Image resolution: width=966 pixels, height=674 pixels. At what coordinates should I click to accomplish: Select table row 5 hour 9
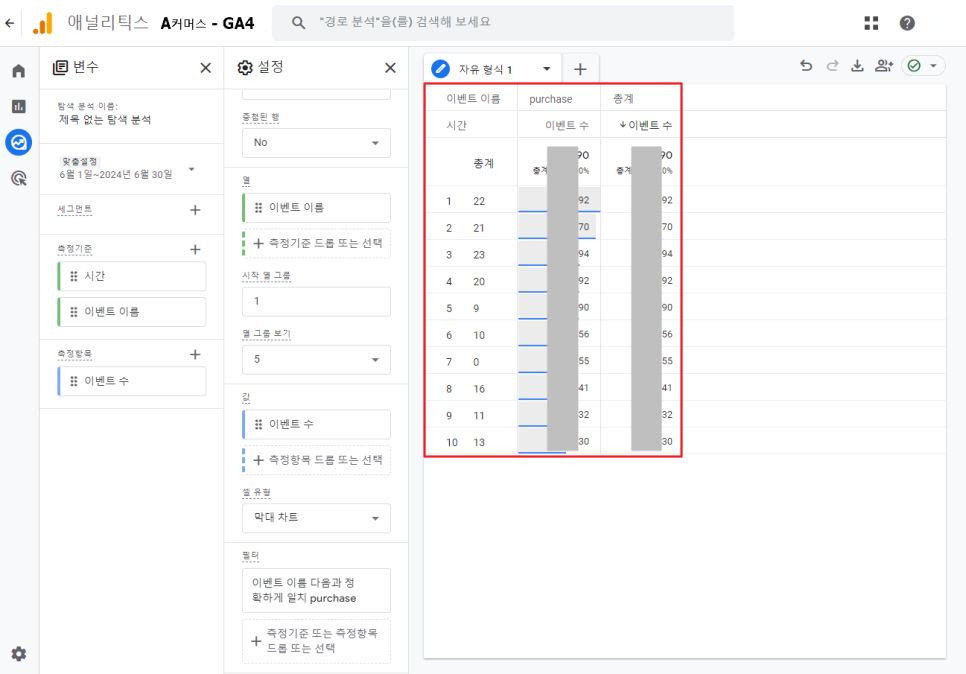[x=553, y=308]
